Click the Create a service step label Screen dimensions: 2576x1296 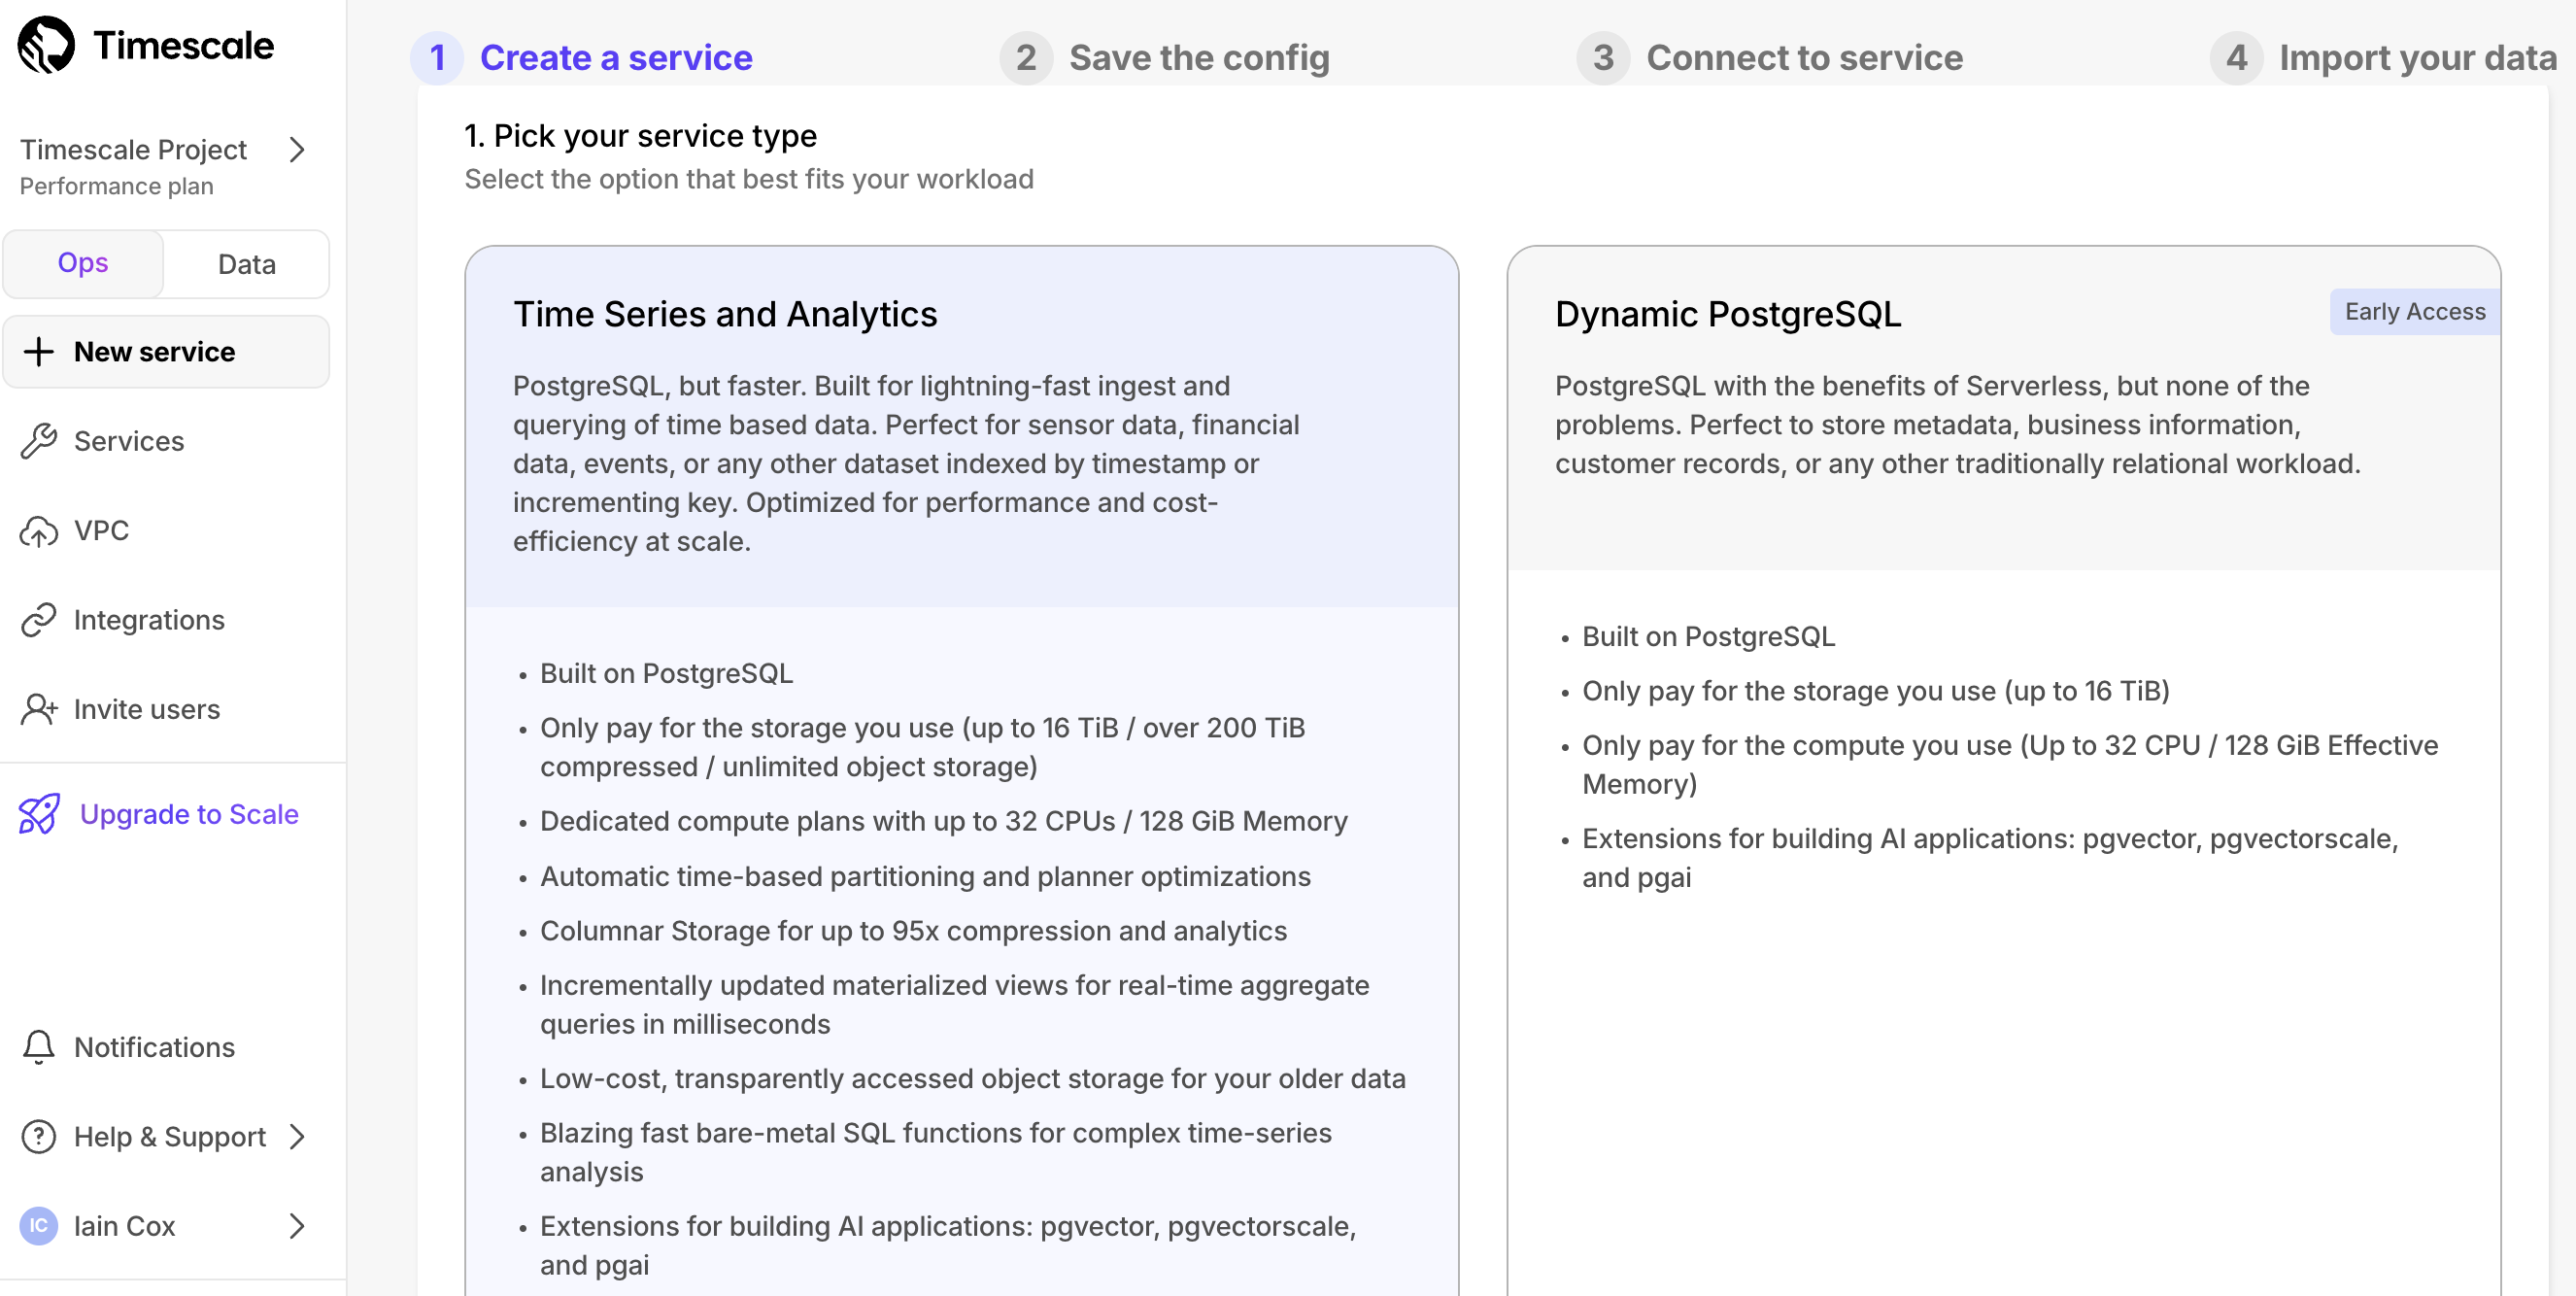(x=616, y=58)
